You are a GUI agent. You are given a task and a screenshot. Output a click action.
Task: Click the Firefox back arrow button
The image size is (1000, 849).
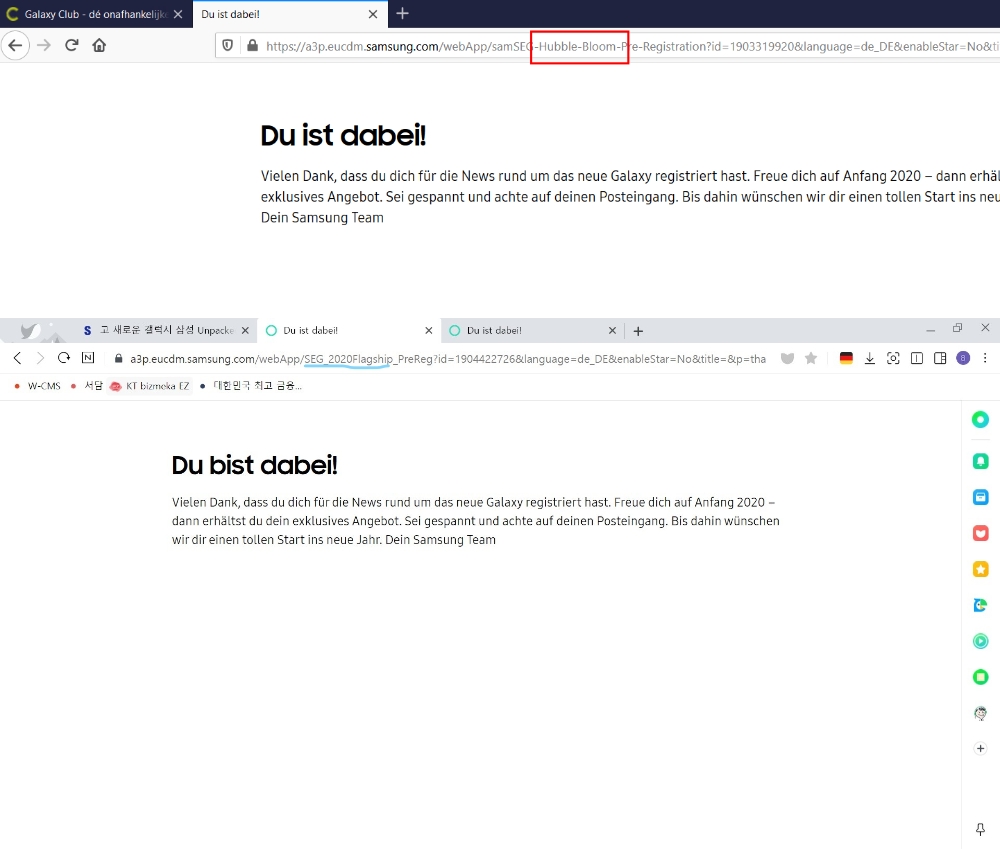point(15,45)
